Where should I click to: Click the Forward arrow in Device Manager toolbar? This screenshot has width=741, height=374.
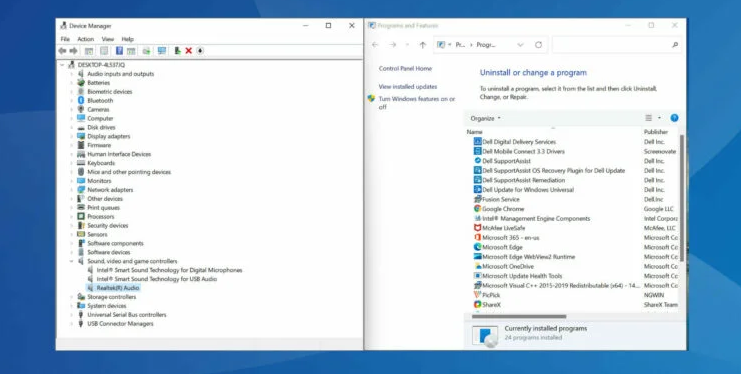point(73,51)
